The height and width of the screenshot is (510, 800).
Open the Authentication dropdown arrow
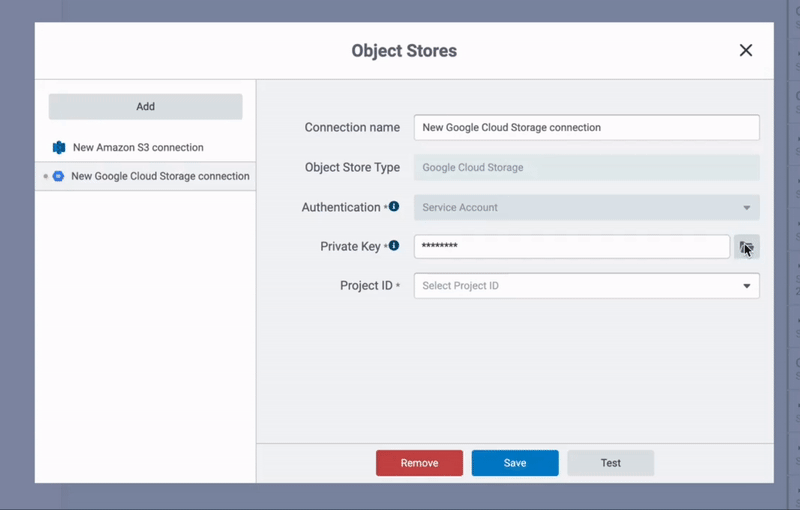746,208
